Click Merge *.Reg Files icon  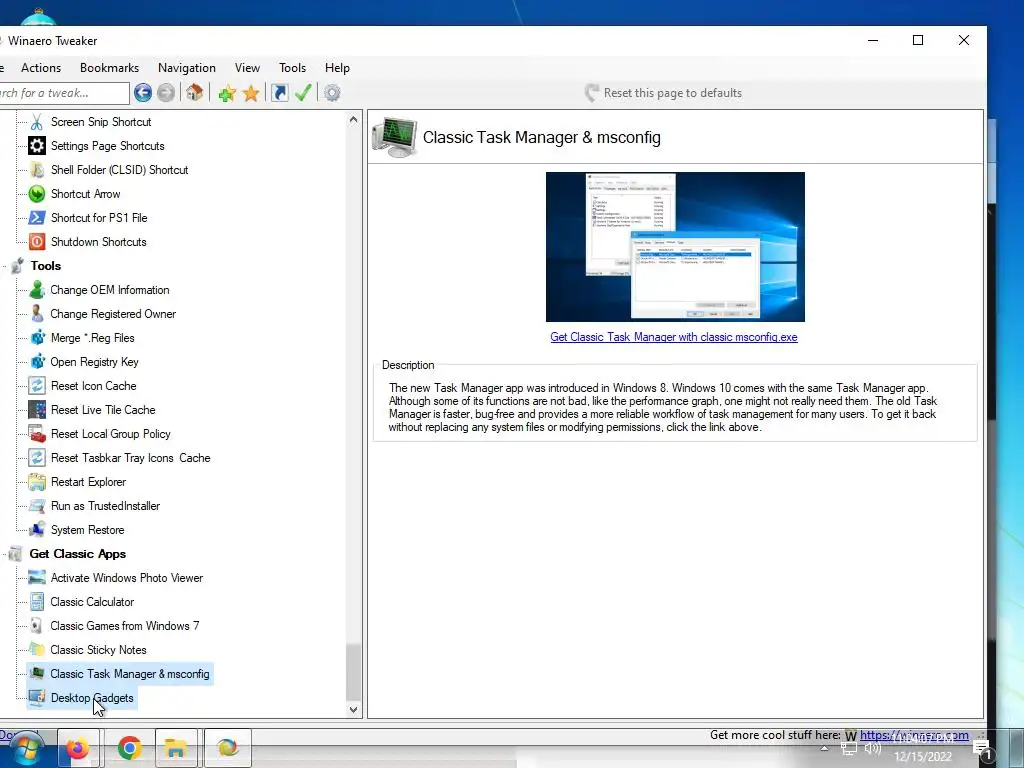(x=37, y=338)
